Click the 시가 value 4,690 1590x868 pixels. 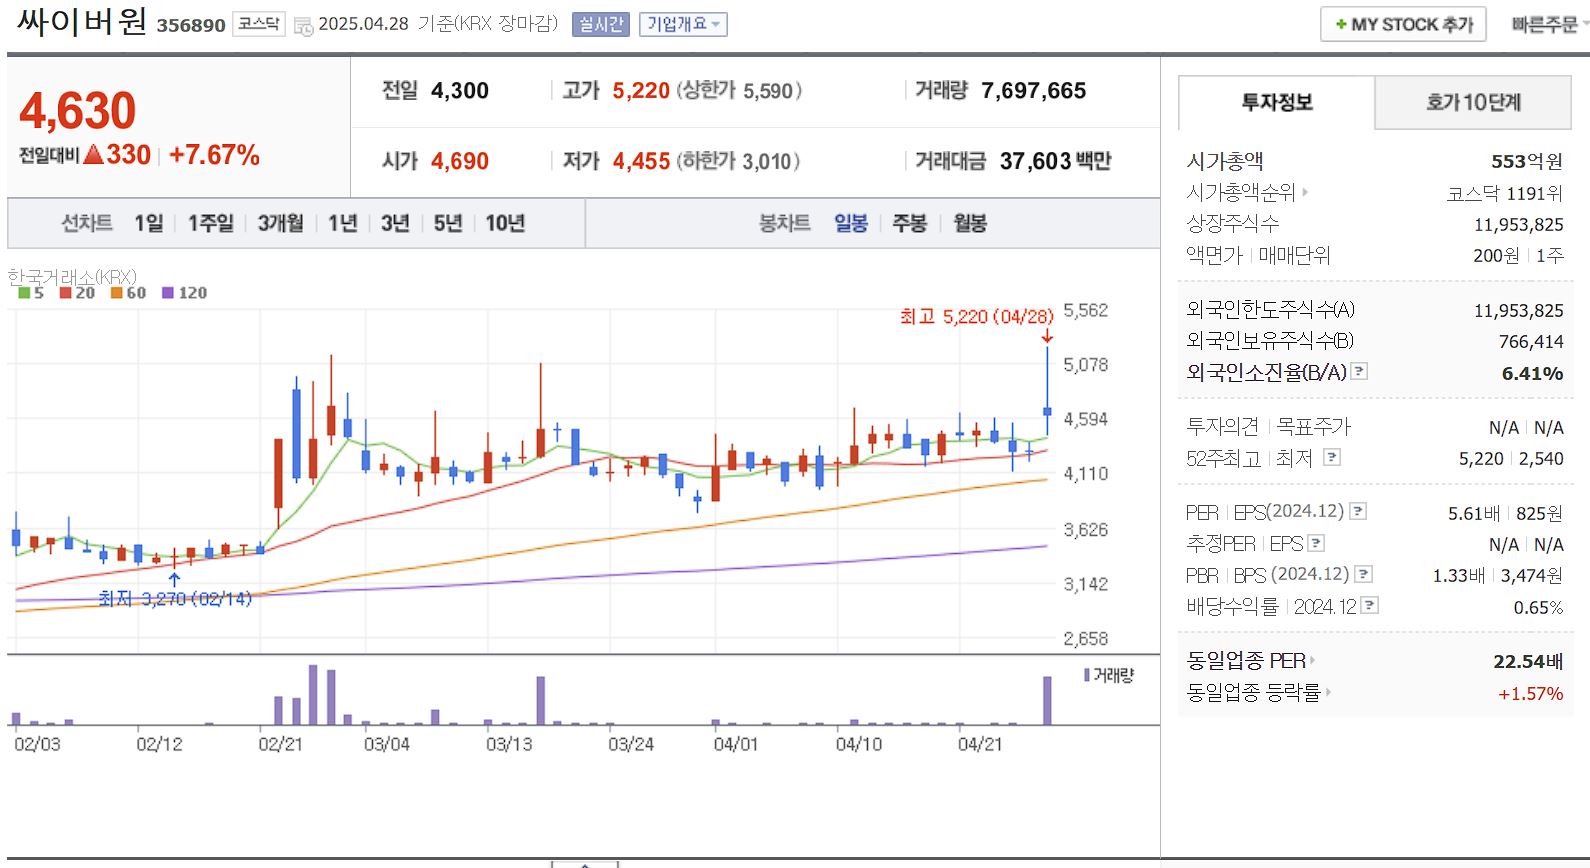tap(460, 161)
